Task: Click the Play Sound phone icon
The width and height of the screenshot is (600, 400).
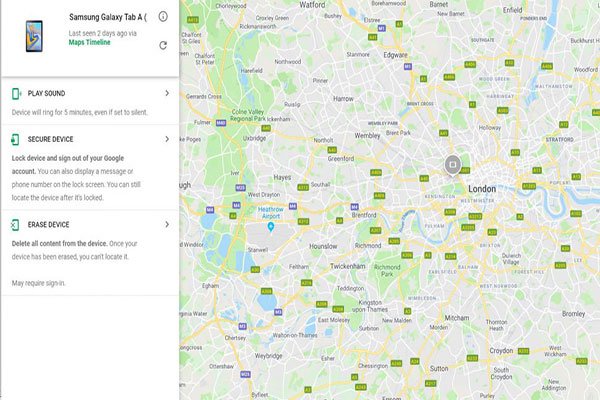Action: tap(16, 93)
